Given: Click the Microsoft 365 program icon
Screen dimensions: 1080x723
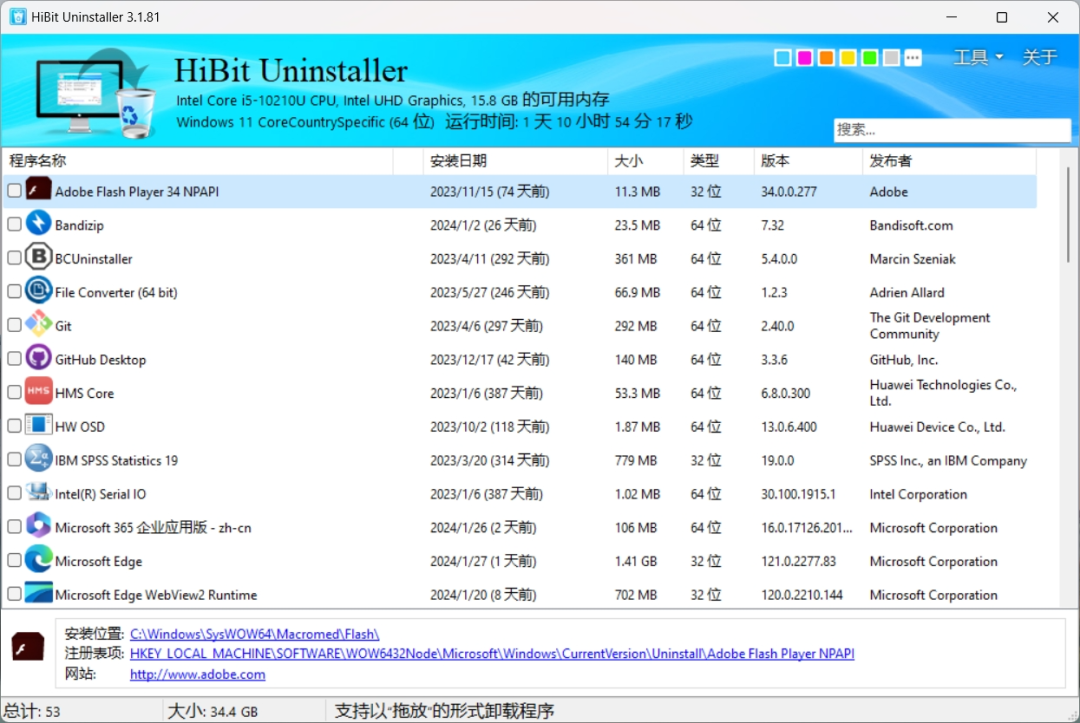Looking at the screenshot, I should pos(39,525).
